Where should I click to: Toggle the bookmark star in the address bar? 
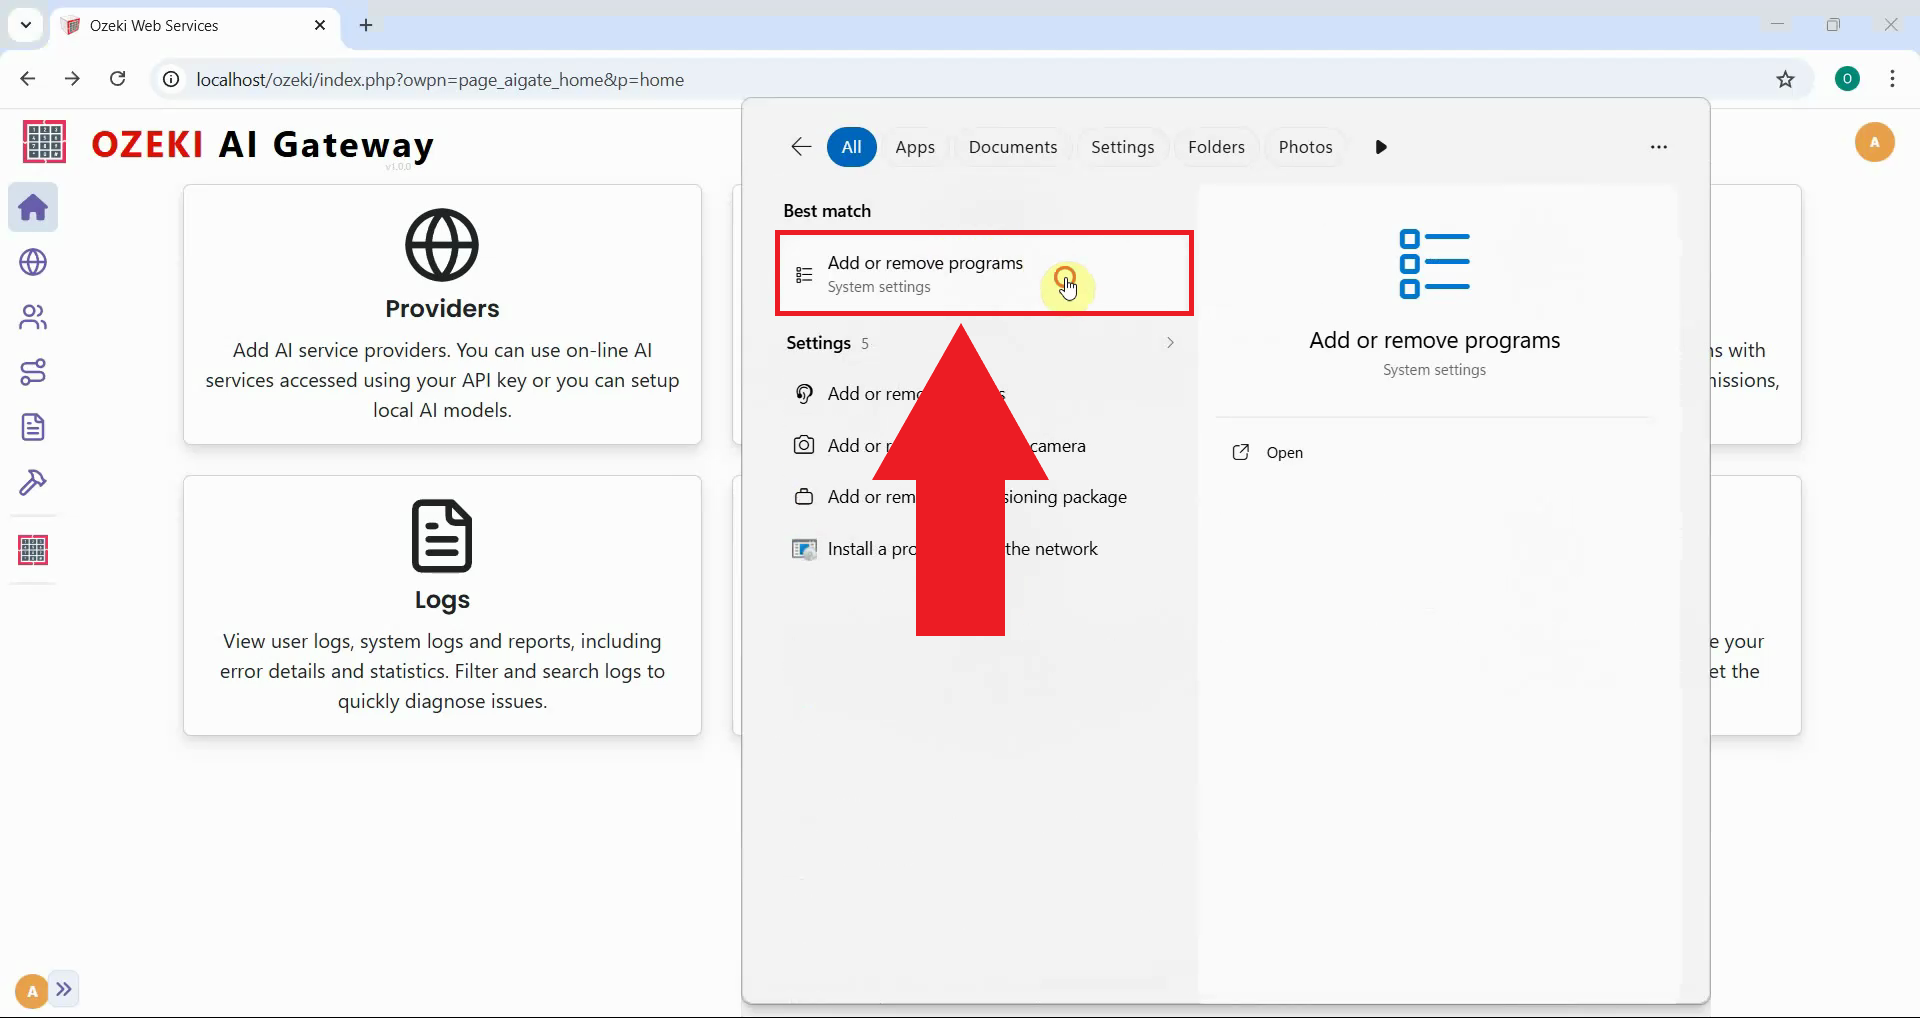[x=1787, y=80]
